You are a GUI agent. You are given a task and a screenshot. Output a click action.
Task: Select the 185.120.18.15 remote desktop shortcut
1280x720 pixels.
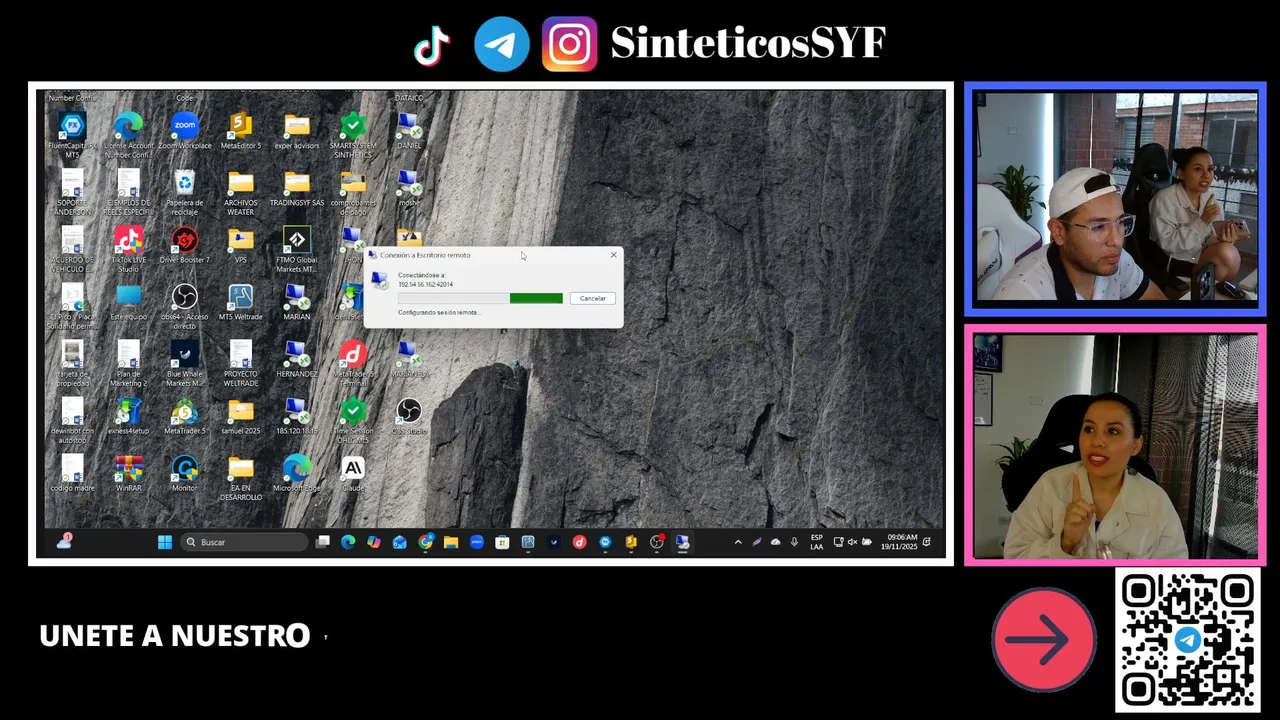click(x=296, y=416)
